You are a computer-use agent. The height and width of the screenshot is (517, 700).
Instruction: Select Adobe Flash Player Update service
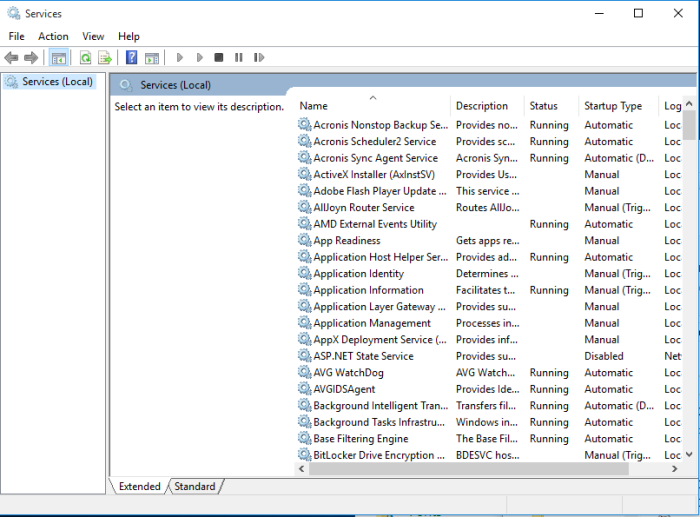click(490, 191)
